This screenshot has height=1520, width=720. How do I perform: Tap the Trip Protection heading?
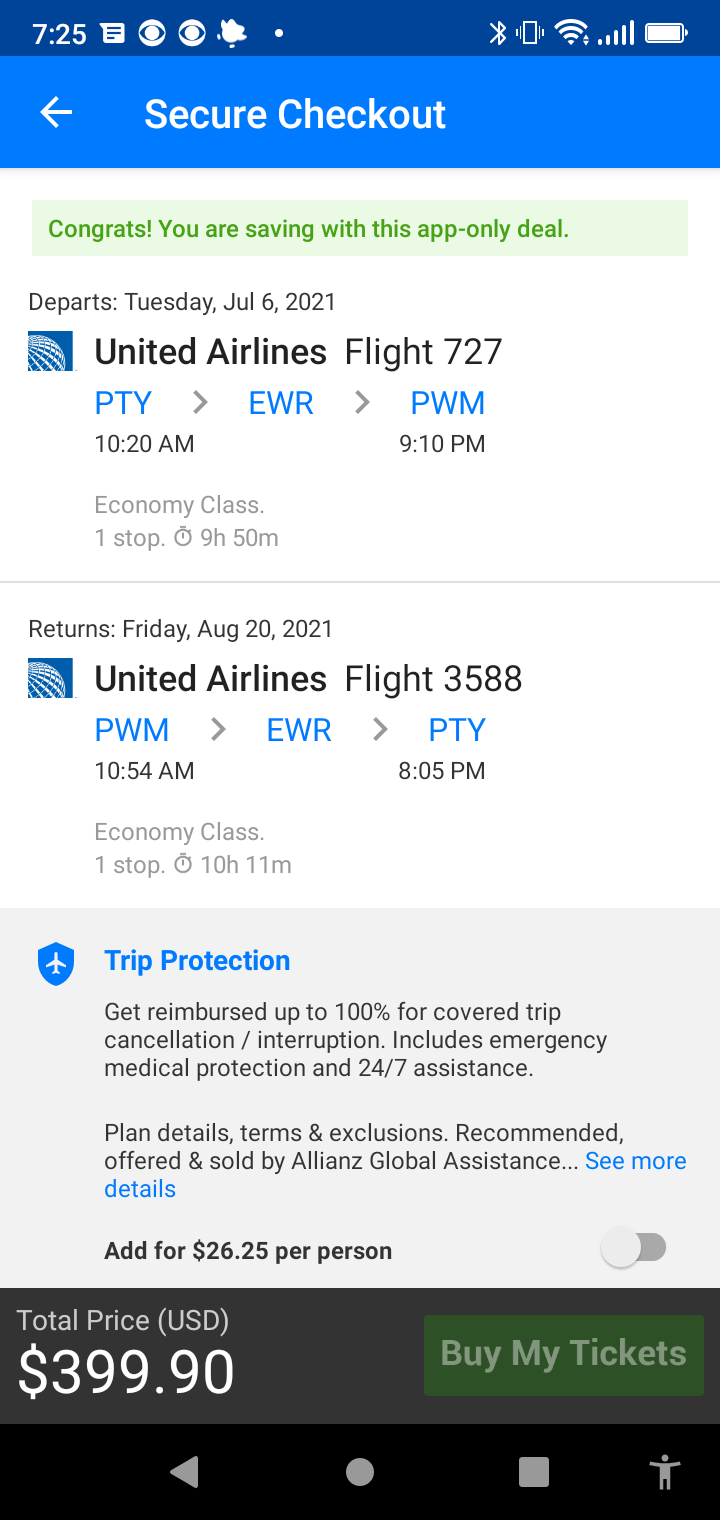tap(197, 961)
